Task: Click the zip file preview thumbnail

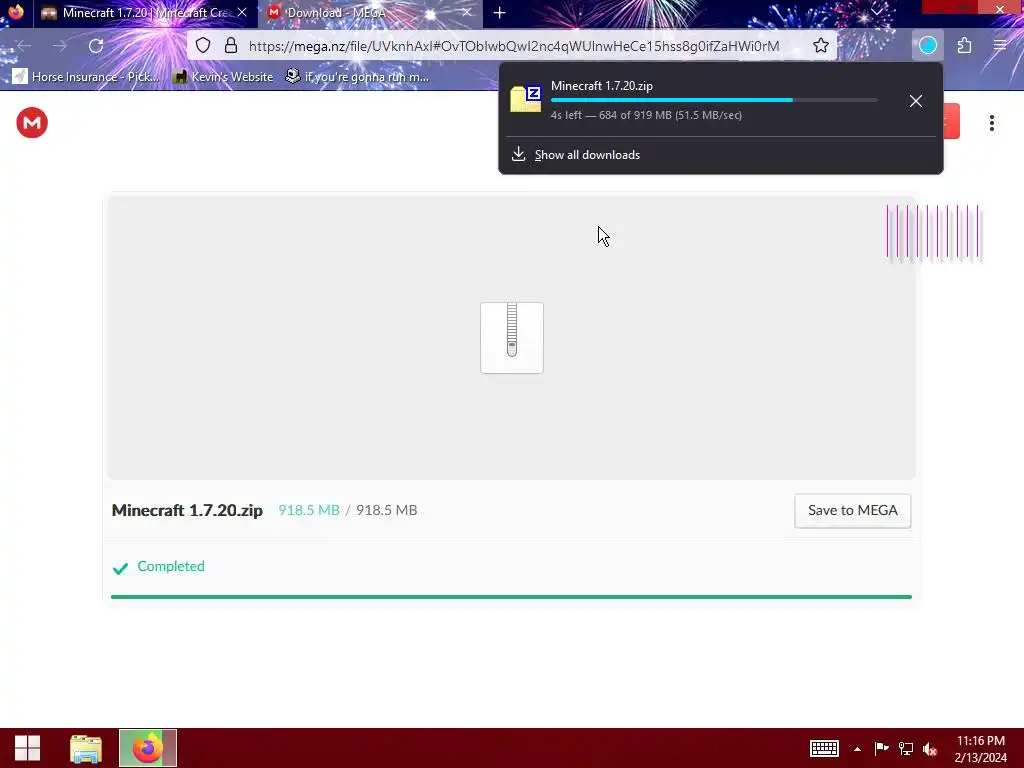Action: [x=512, y=338]
